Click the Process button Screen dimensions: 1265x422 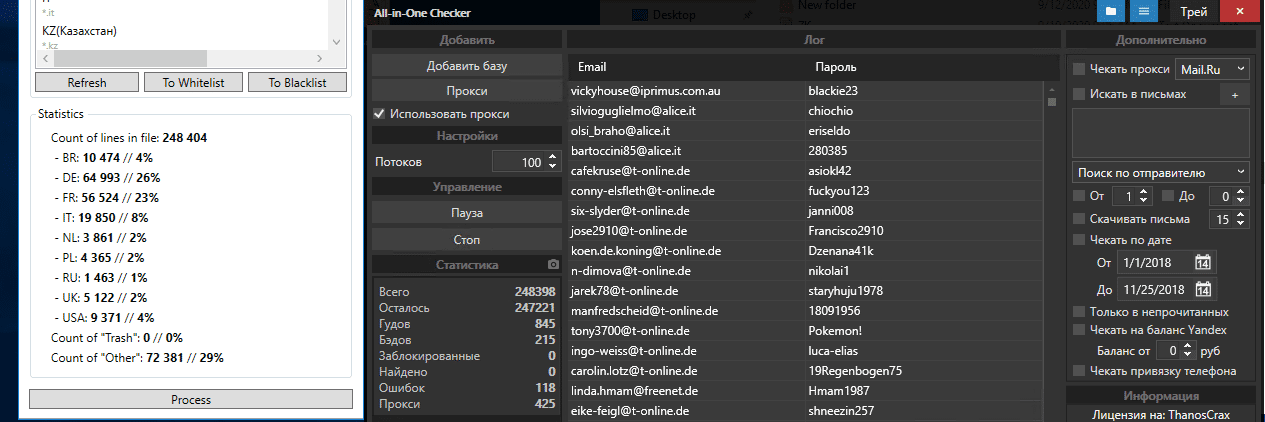[x=190, y=399]
